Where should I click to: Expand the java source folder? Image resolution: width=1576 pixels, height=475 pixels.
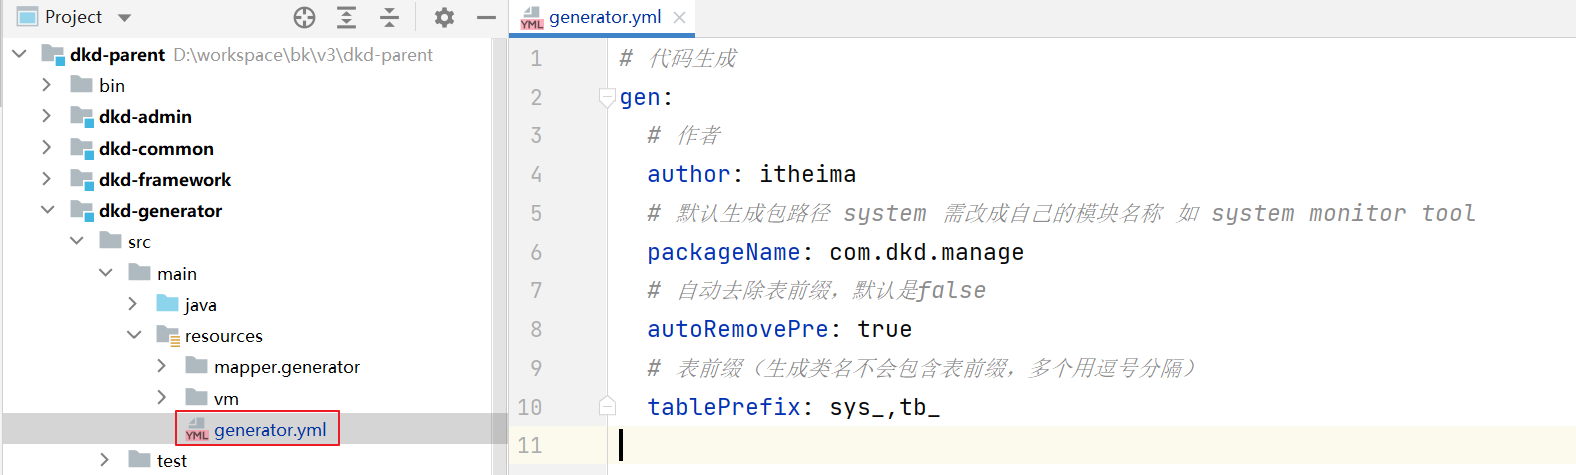133,304
